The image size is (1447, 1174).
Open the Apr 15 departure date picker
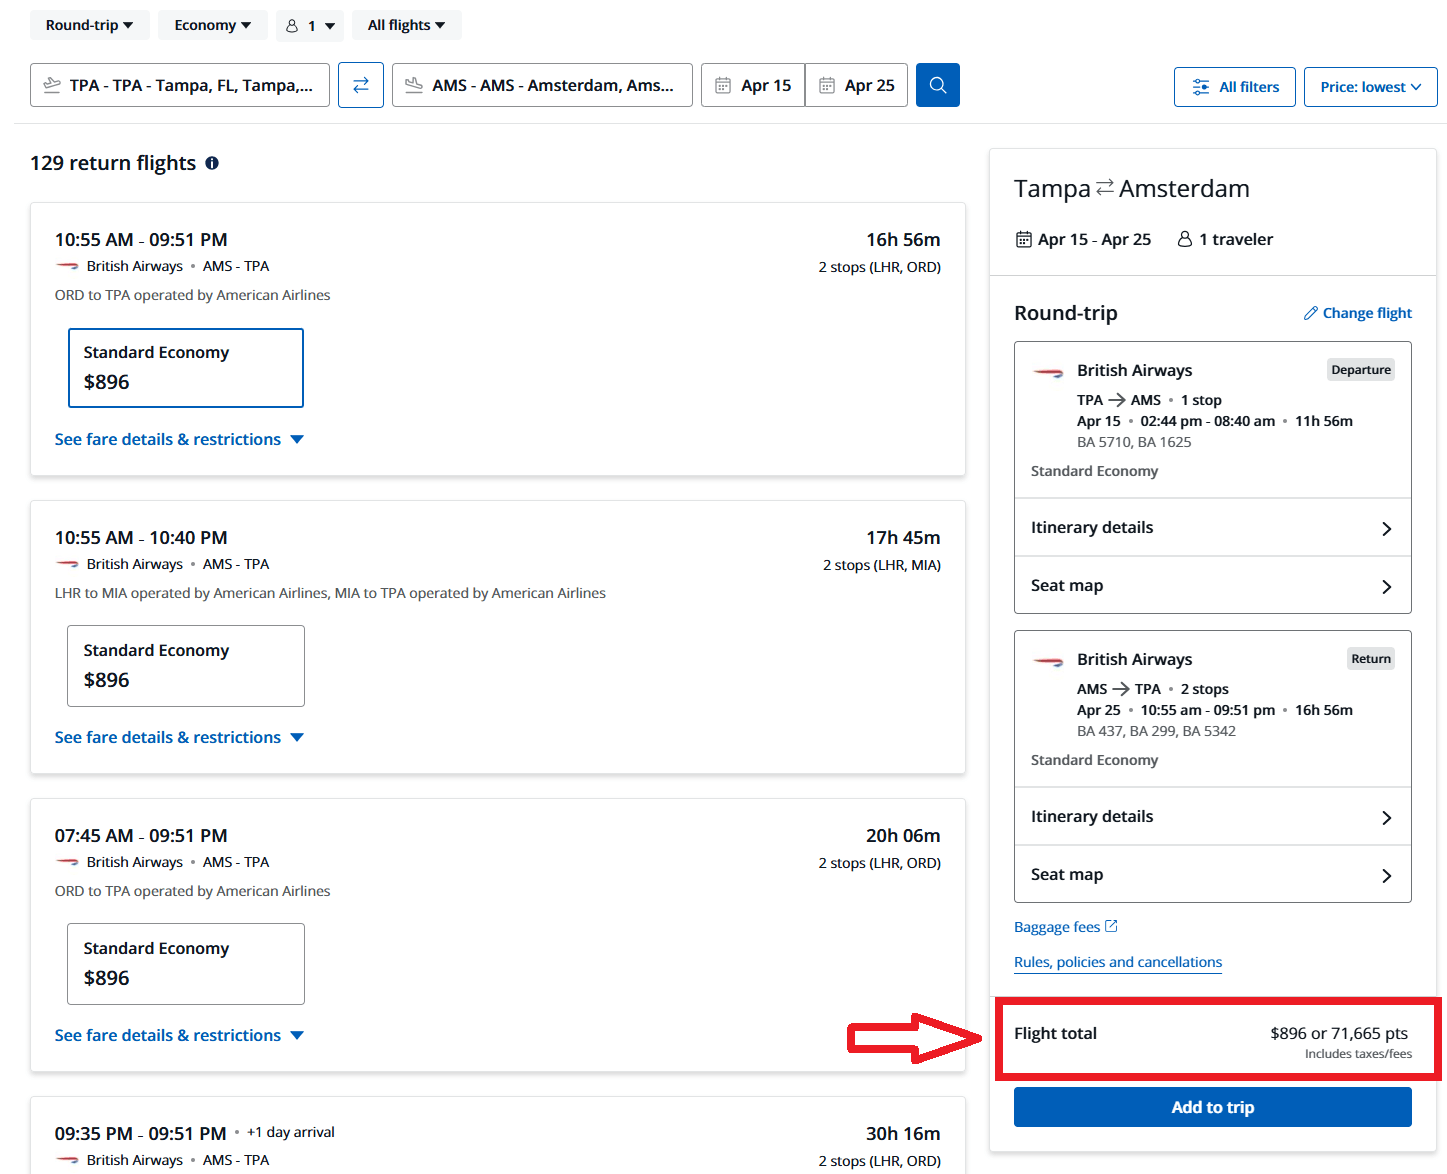753,85
